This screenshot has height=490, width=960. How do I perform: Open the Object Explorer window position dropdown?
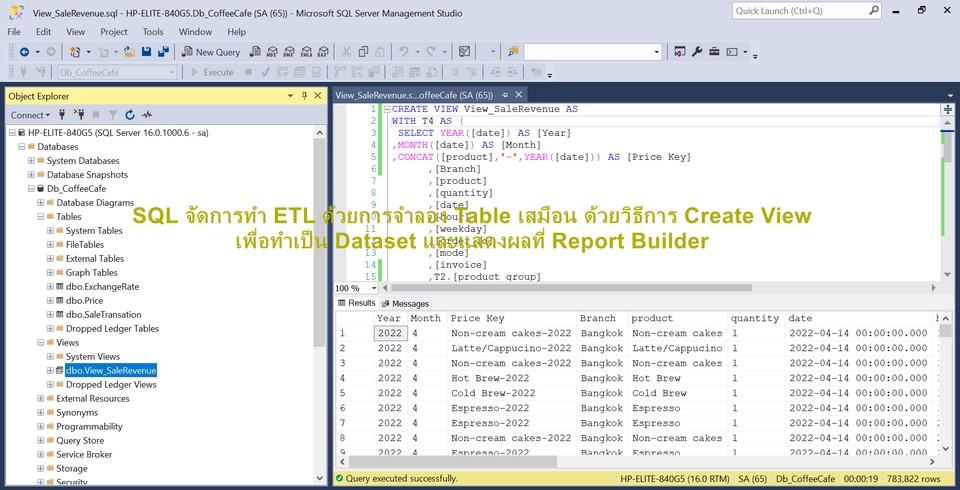291,96
